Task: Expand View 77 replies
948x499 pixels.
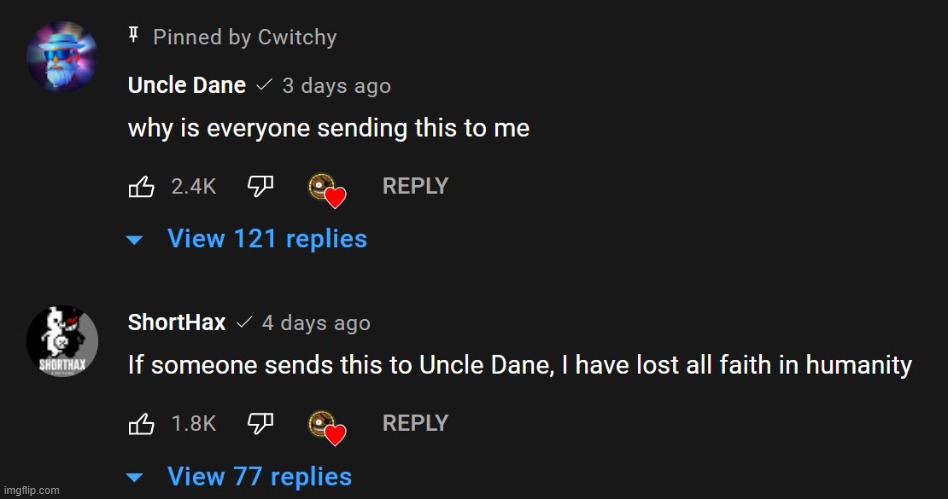Action: click(x=259, y=477)
